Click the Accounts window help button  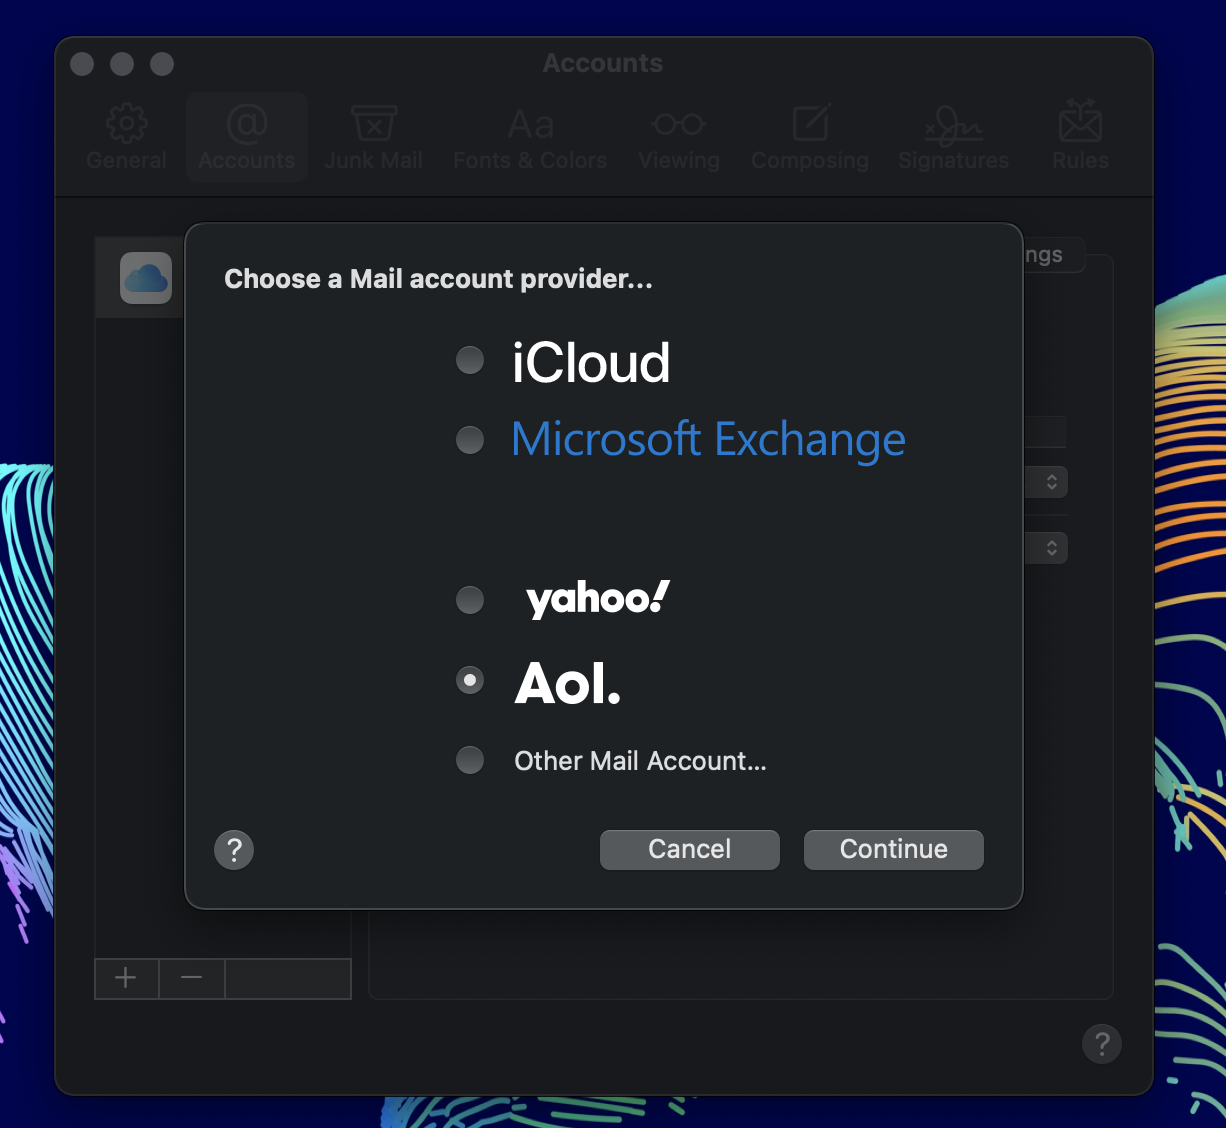pyautogui.click(x=1102, y=1044)
